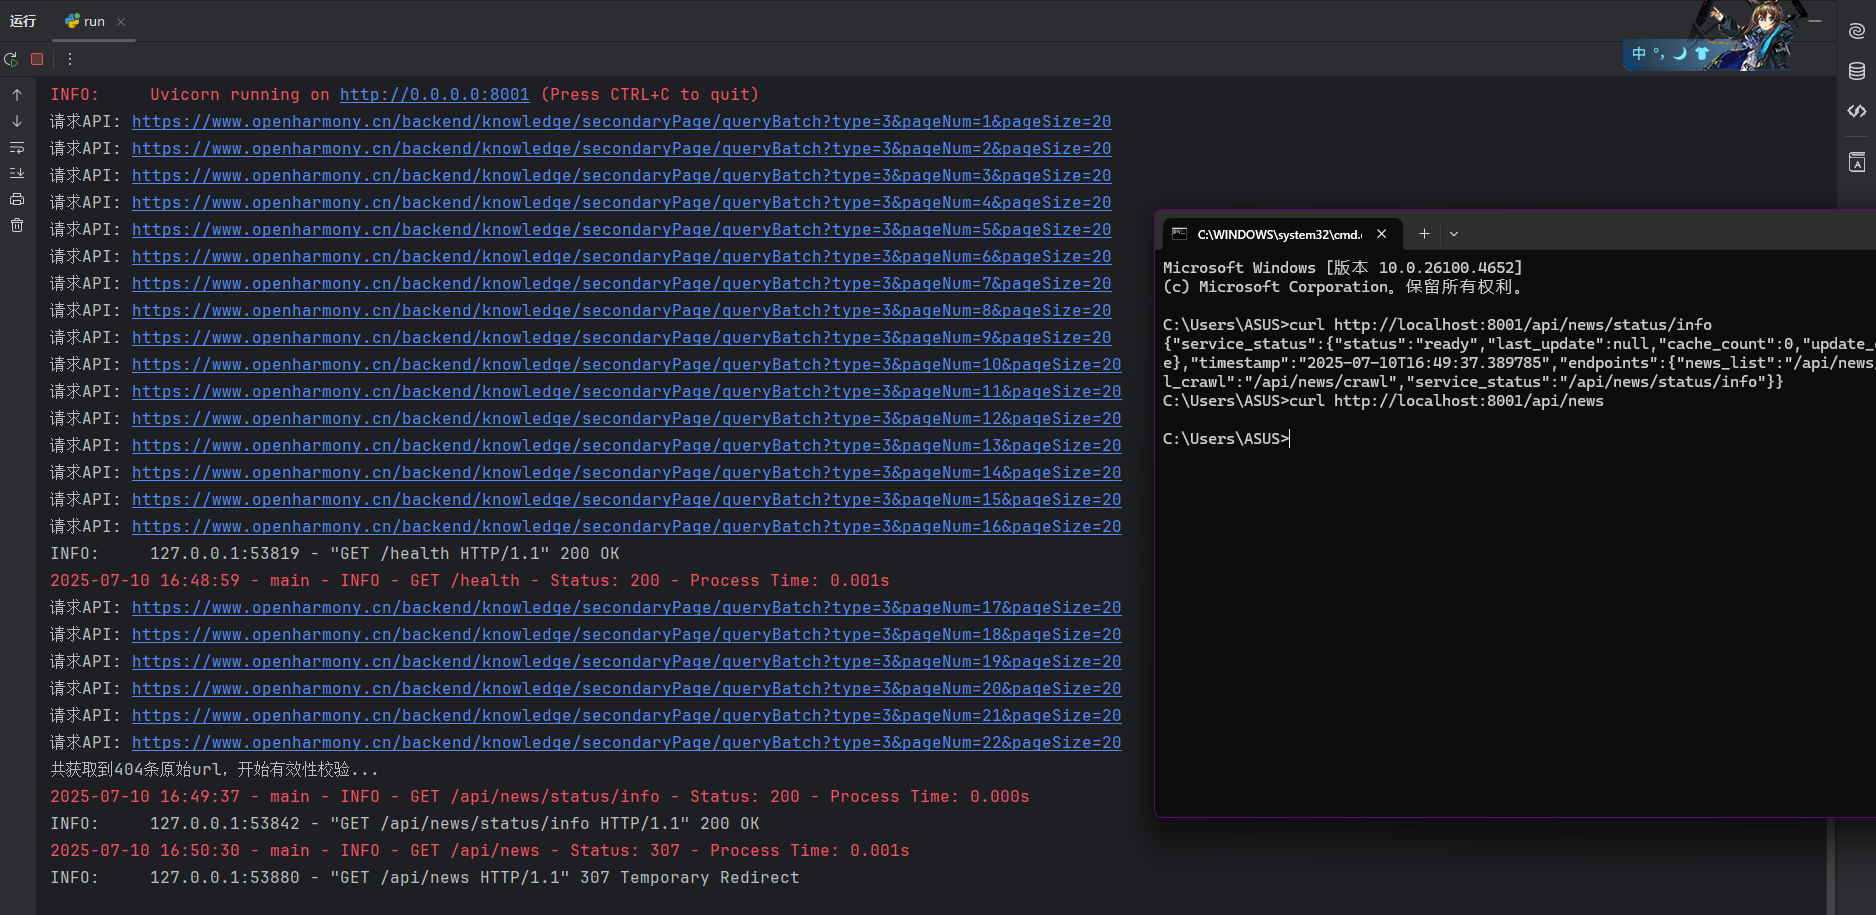The image size is (1876, 915).
Task: Click the Rerun icon in run toolbar
Action: click(x=11, y=59)
